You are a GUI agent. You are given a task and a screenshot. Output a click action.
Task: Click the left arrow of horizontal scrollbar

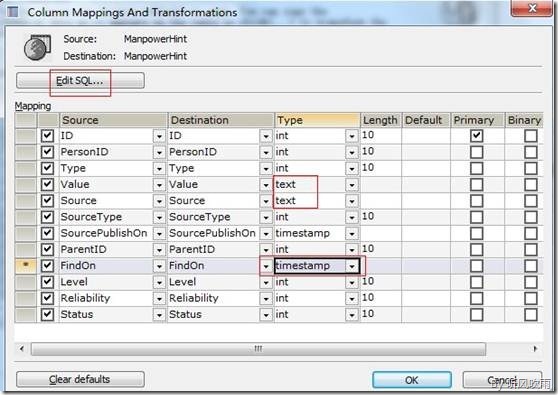coord(22,348)
